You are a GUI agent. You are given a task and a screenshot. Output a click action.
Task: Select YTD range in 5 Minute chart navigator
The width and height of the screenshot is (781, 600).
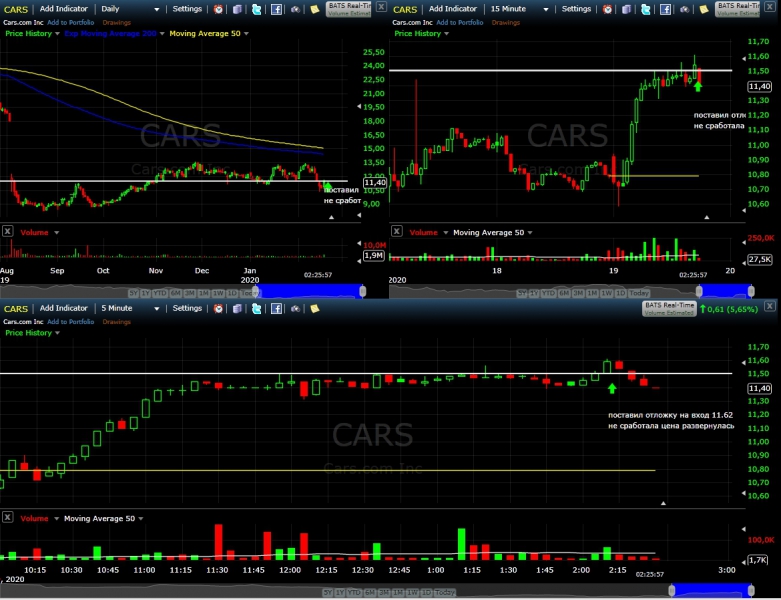(354, 593)
